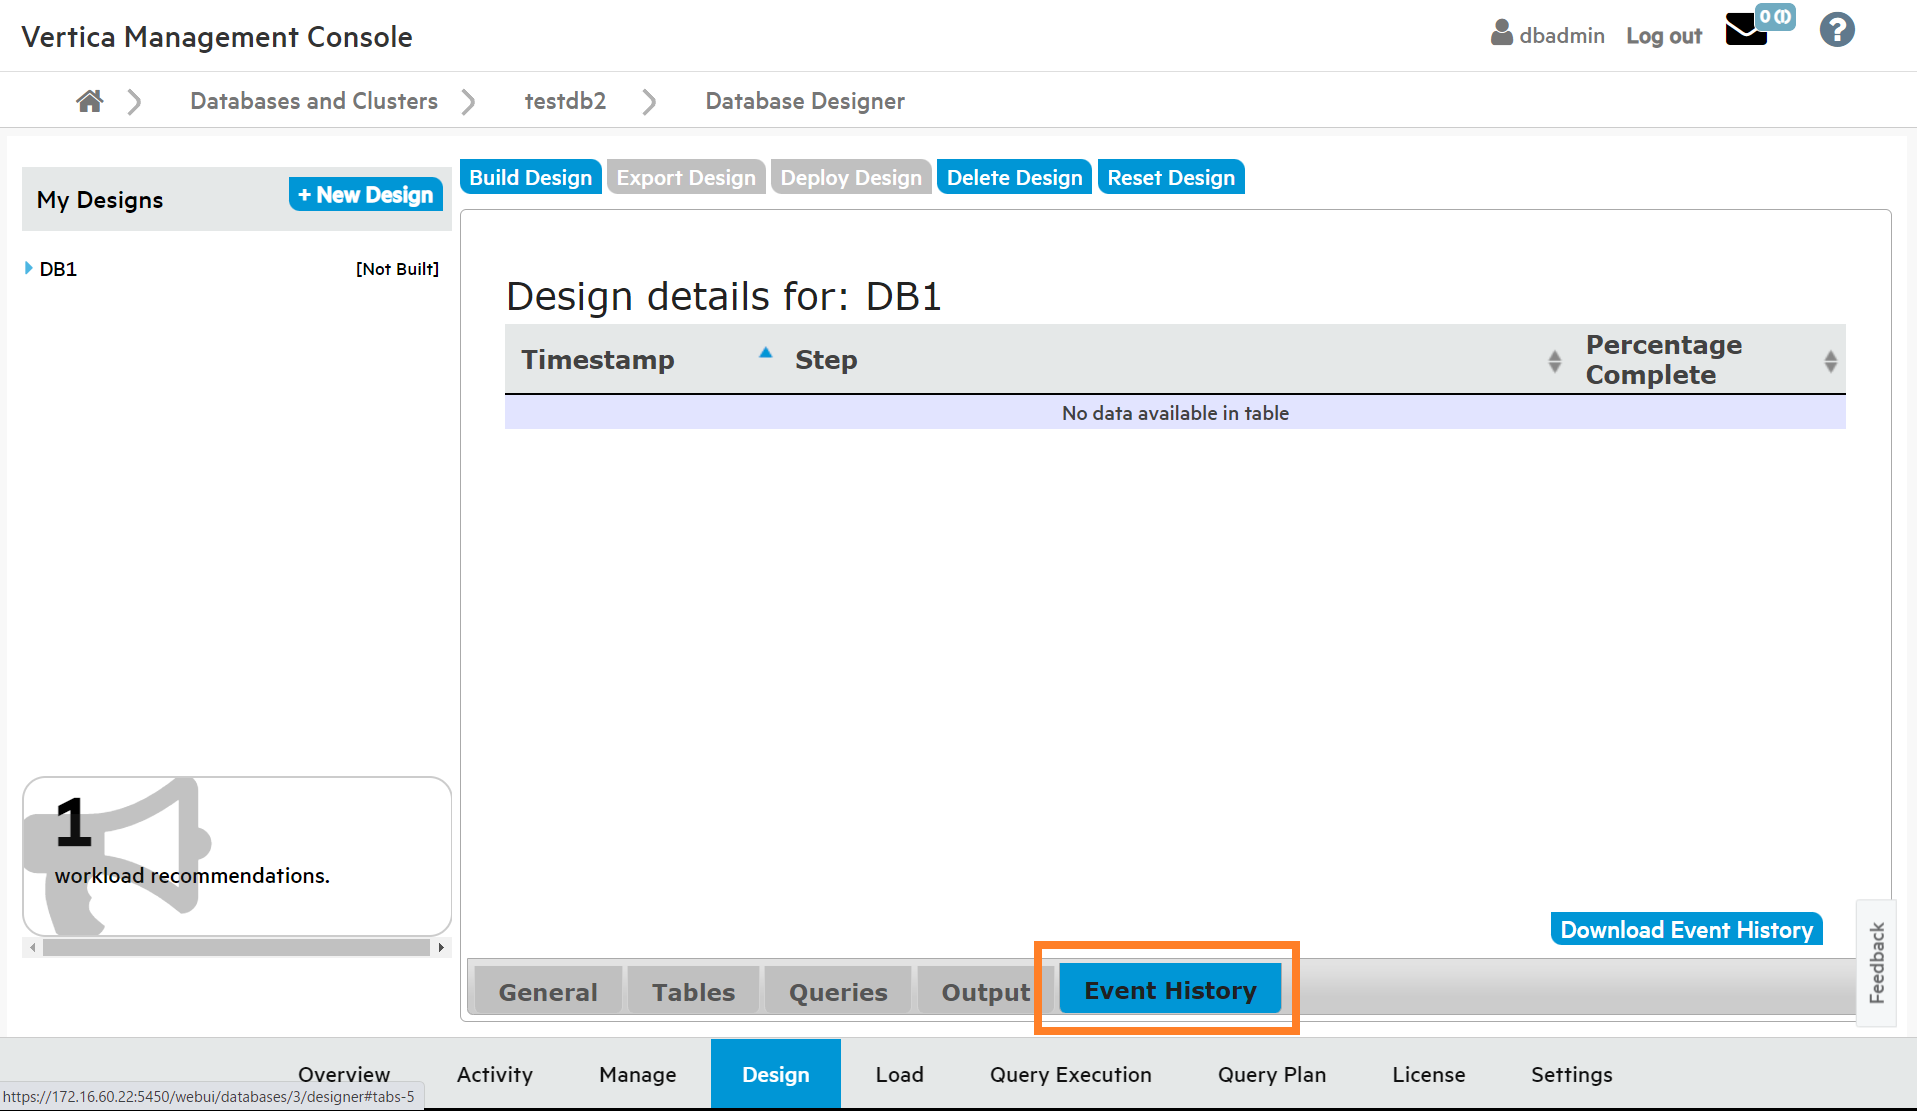Click the home icon in breadcrumb
The height and width of the screenshot is (1111, 1917).
pyautogui.click(x=89, y=101)
